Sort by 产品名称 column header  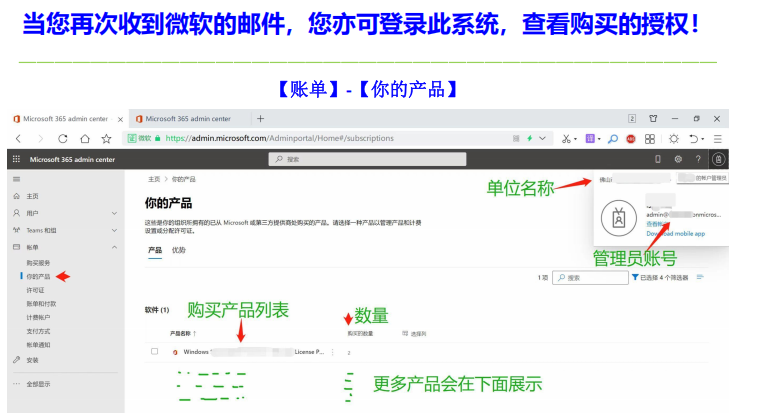click(183, 333)
